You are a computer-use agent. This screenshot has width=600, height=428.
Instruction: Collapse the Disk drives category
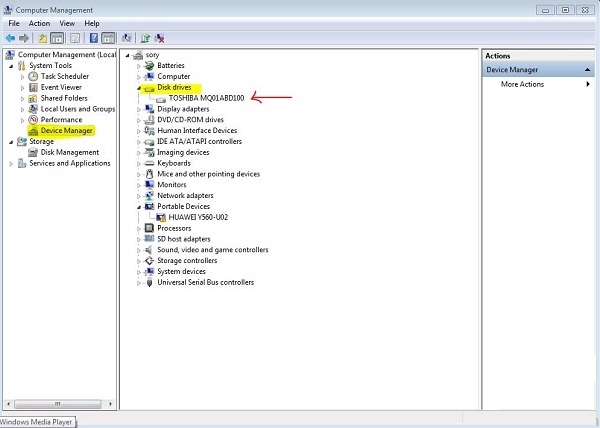pos(140,88)
